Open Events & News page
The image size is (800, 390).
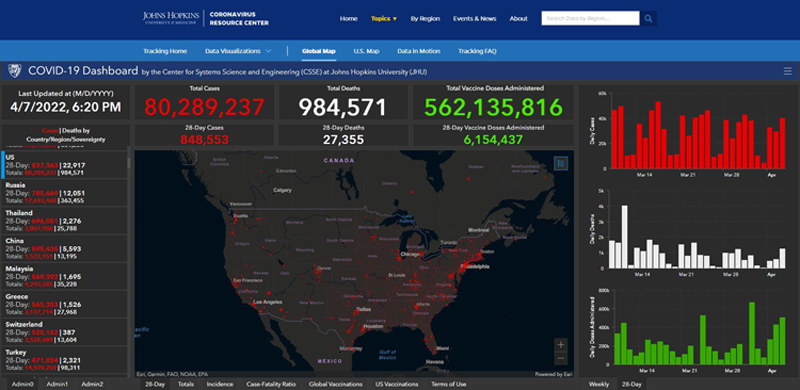[474, 18]
